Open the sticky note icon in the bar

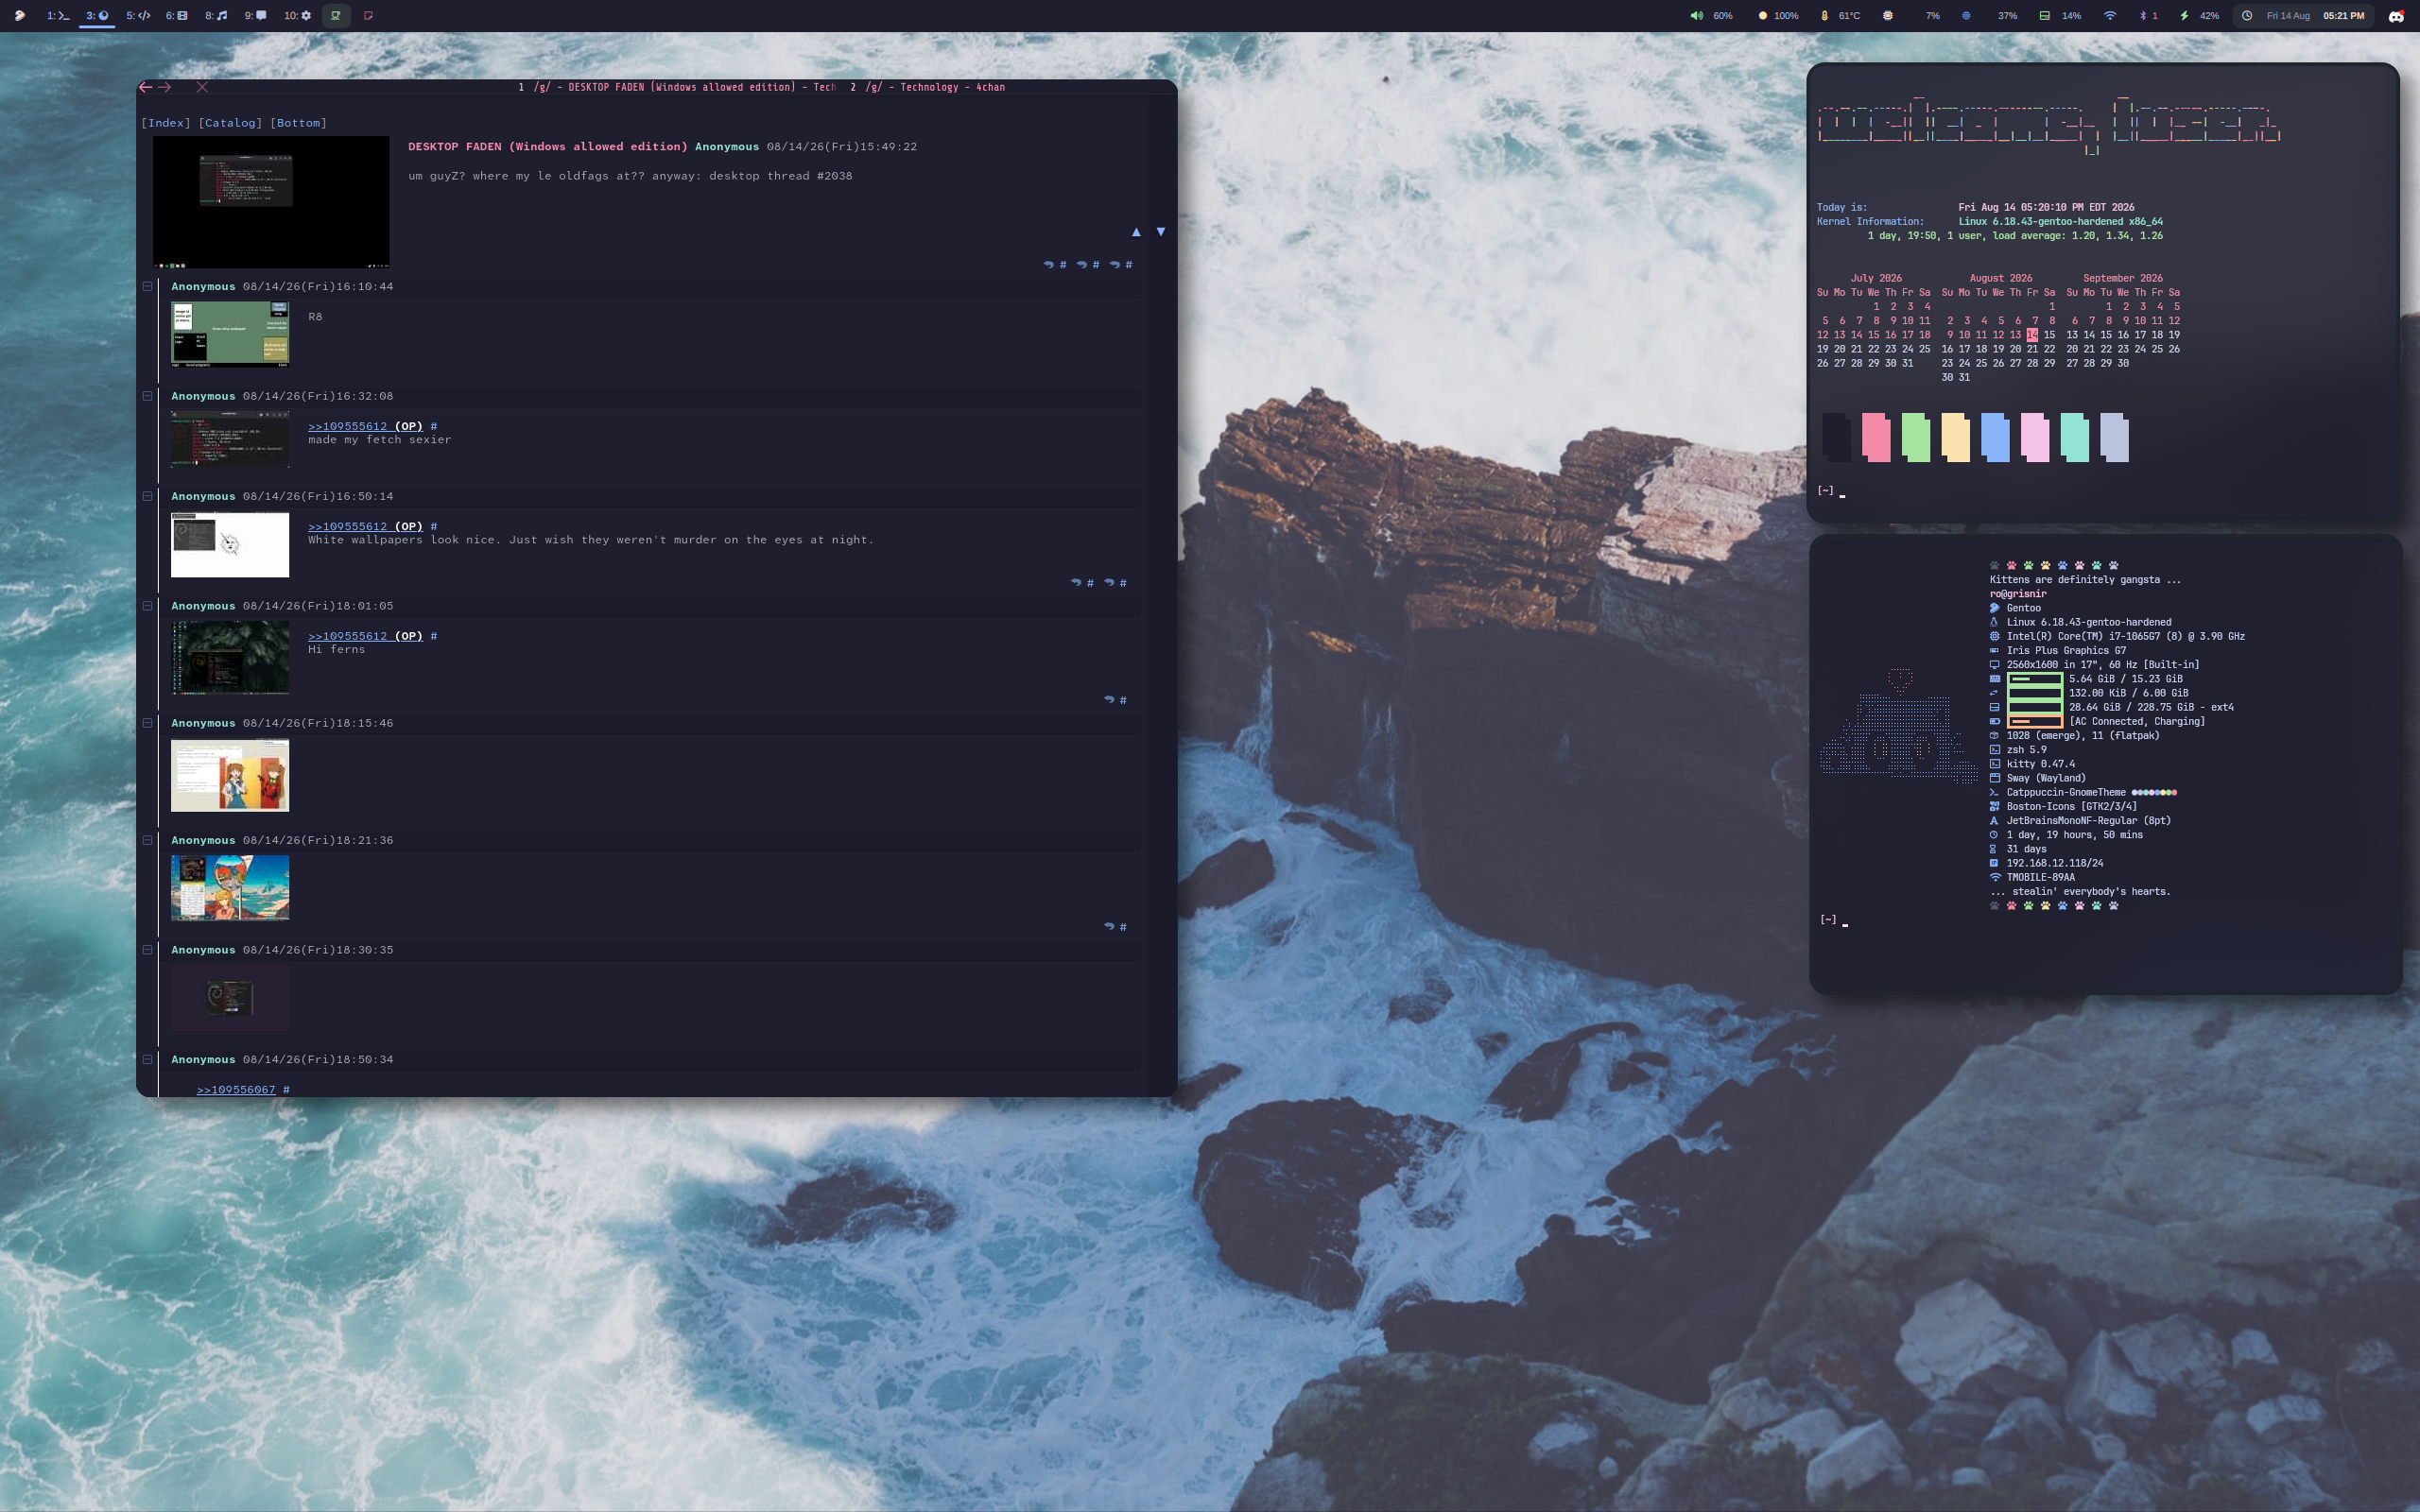point(368,16)
